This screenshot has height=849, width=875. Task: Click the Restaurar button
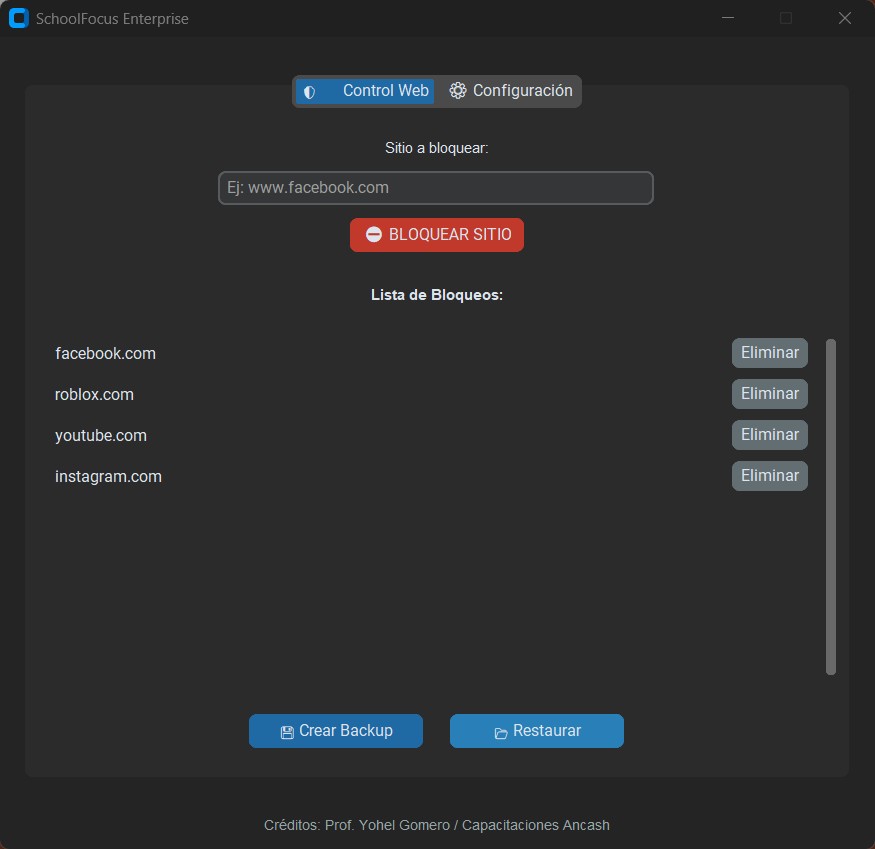[537, 731]
